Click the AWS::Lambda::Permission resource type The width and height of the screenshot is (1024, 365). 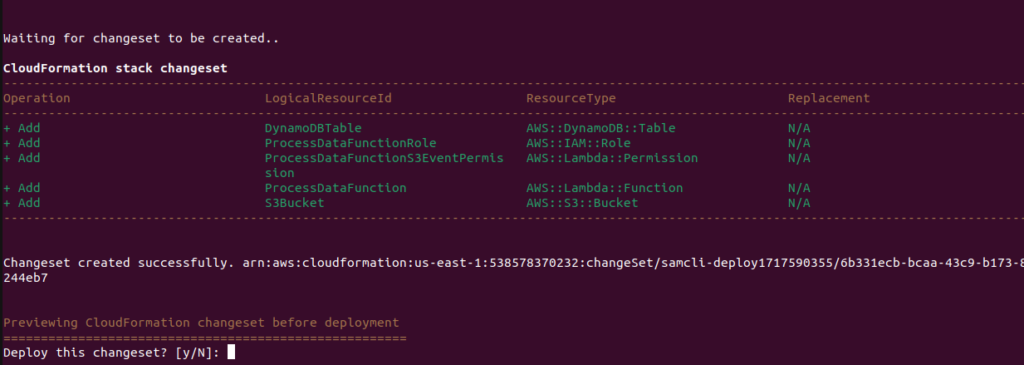[612, 158]
